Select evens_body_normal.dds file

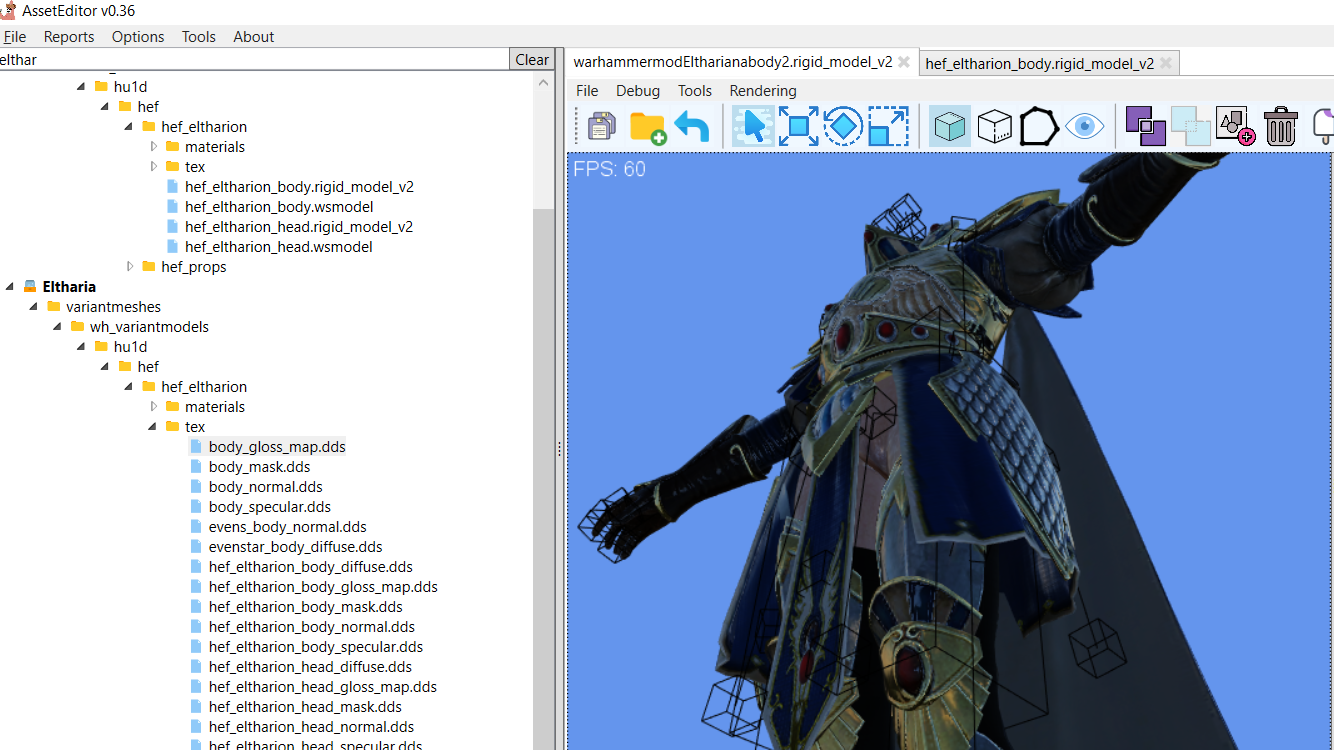coord(288,526)
